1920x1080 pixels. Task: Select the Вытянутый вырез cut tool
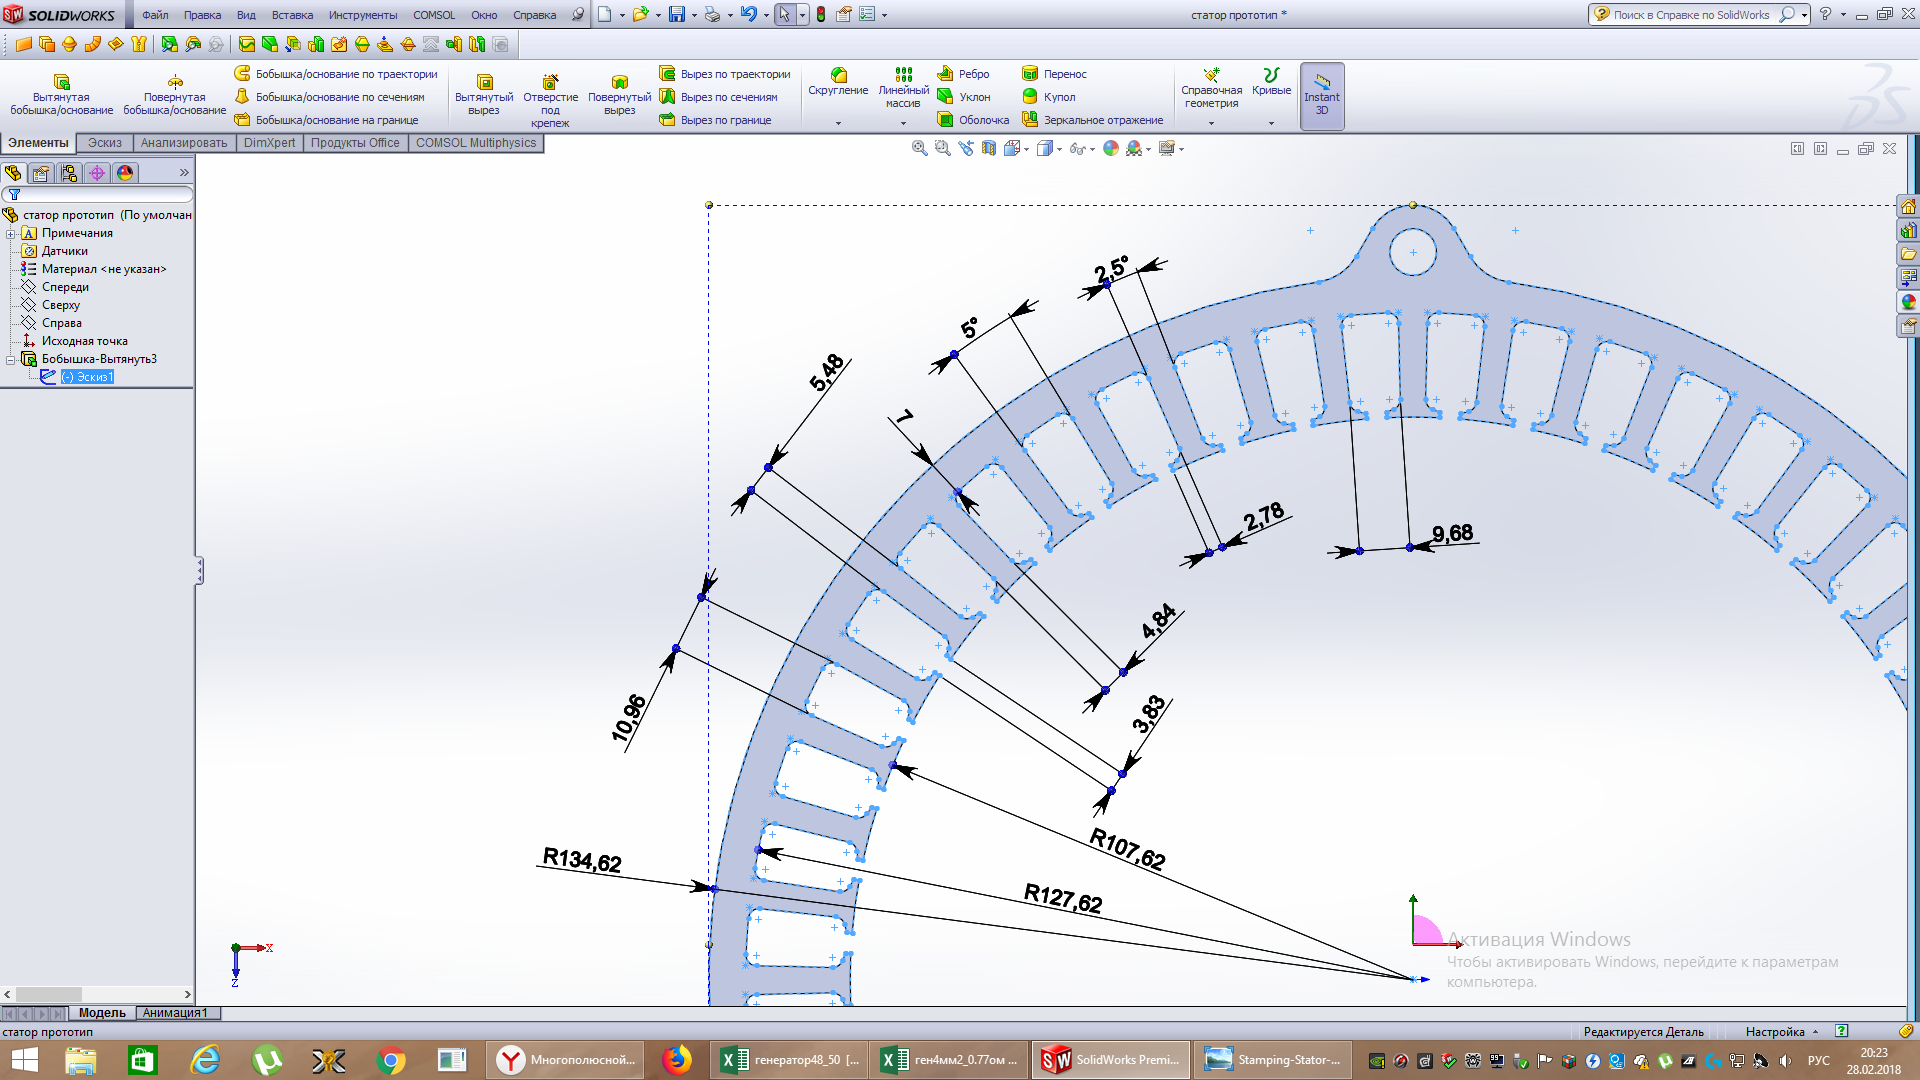[484, 95]
